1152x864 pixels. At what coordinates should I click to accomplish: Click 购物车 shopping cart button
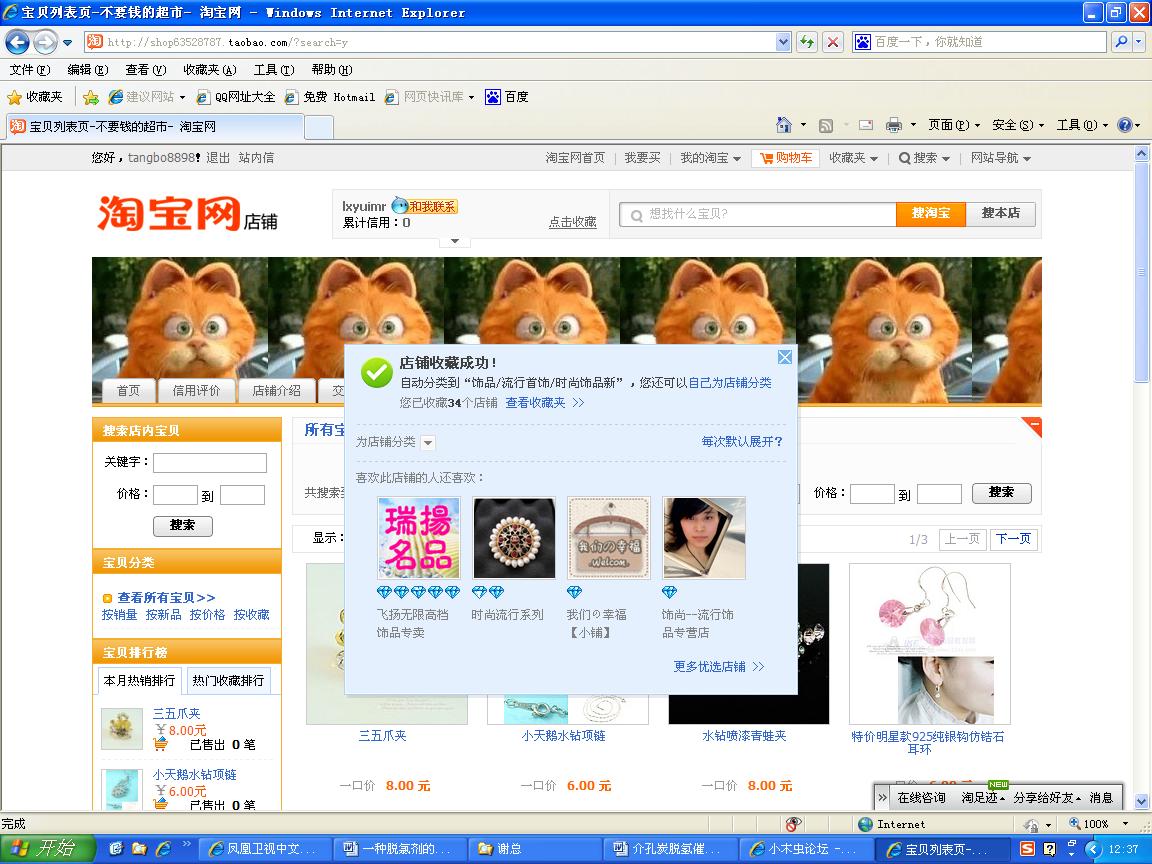tap(785, 158)
